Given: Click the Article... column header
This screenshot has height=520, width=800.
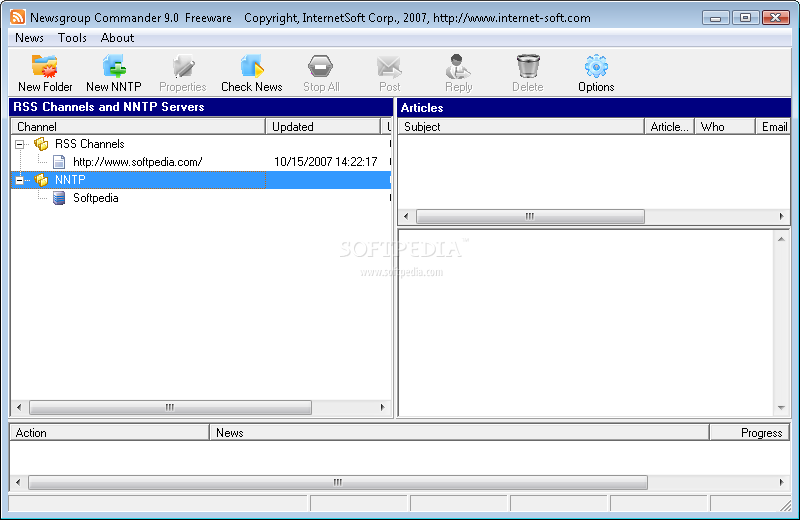Looking at the screenshot, I should click(669, 127).
